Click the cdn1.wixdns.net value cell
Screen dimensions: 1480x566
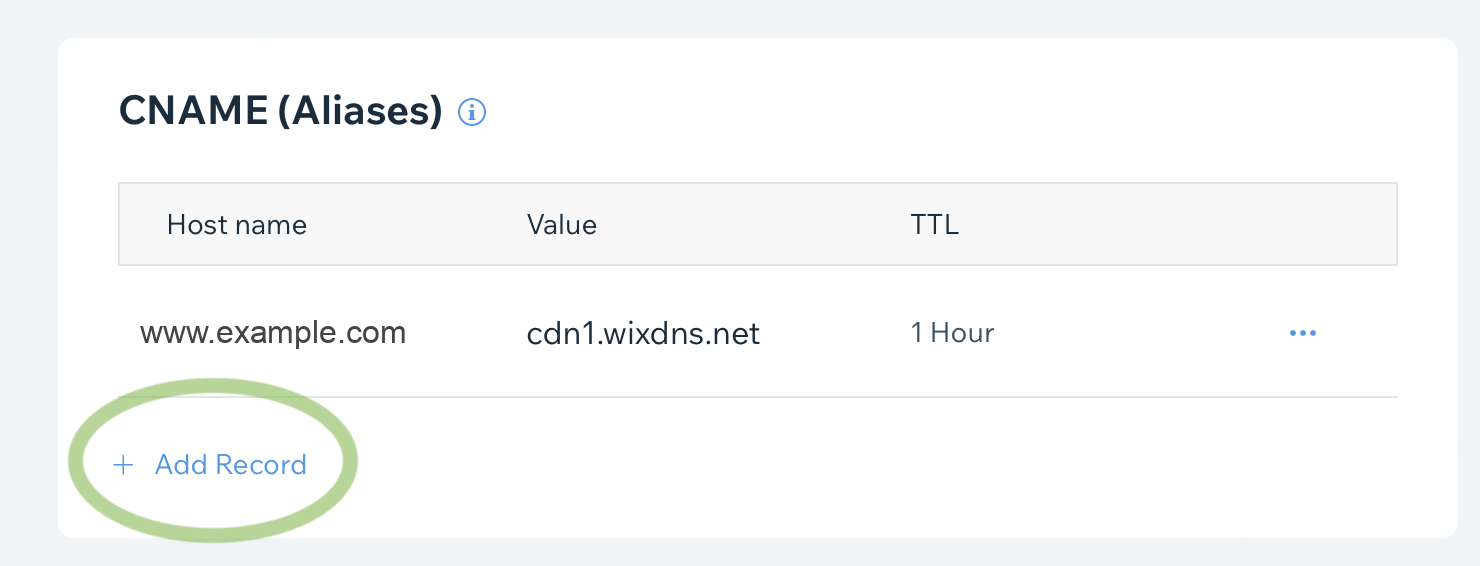click(643, 333)
